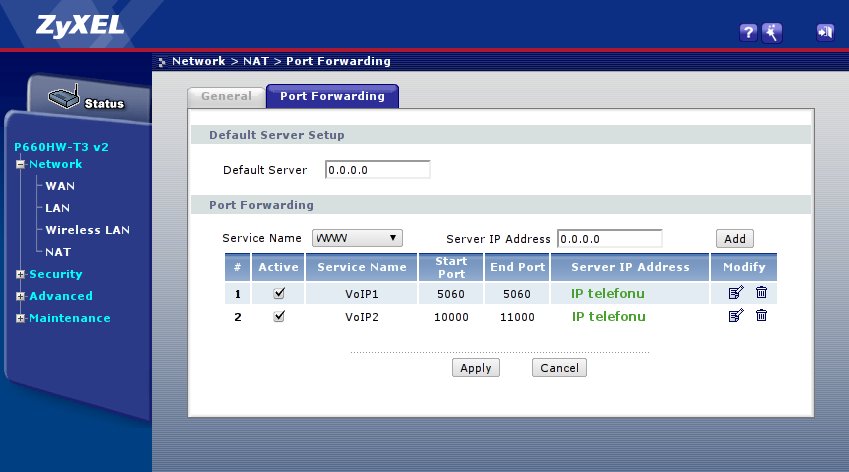Expand the Advanced menu section
849x472 pixels.
60,296
